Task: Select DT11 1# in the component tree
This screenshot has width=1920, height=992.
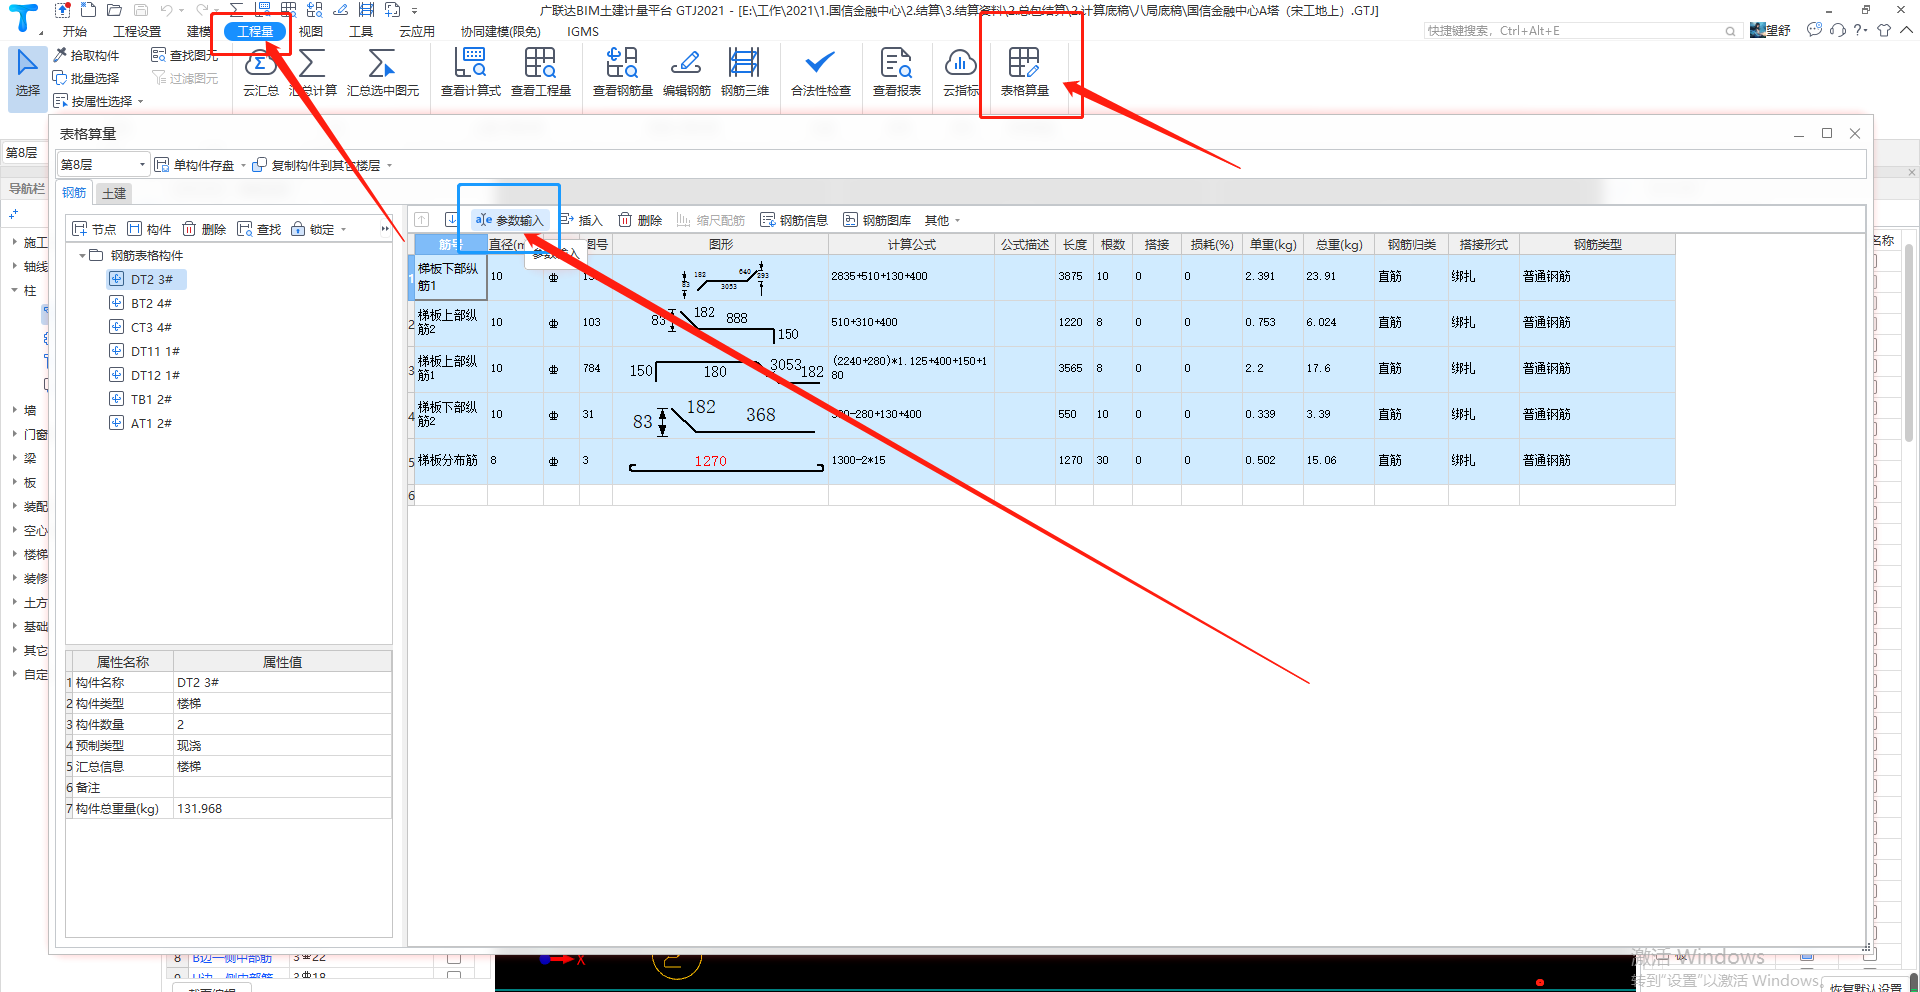Action: click(x=155, y=351)
